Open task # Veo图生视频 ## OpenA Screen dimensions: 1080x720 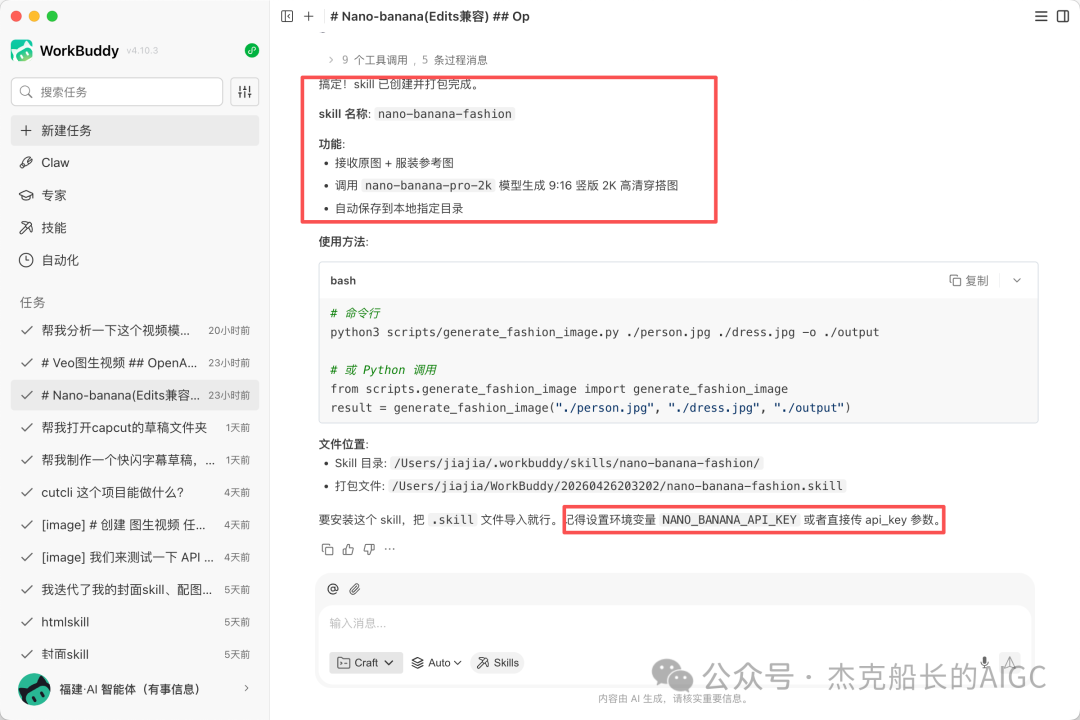point(135,362)
